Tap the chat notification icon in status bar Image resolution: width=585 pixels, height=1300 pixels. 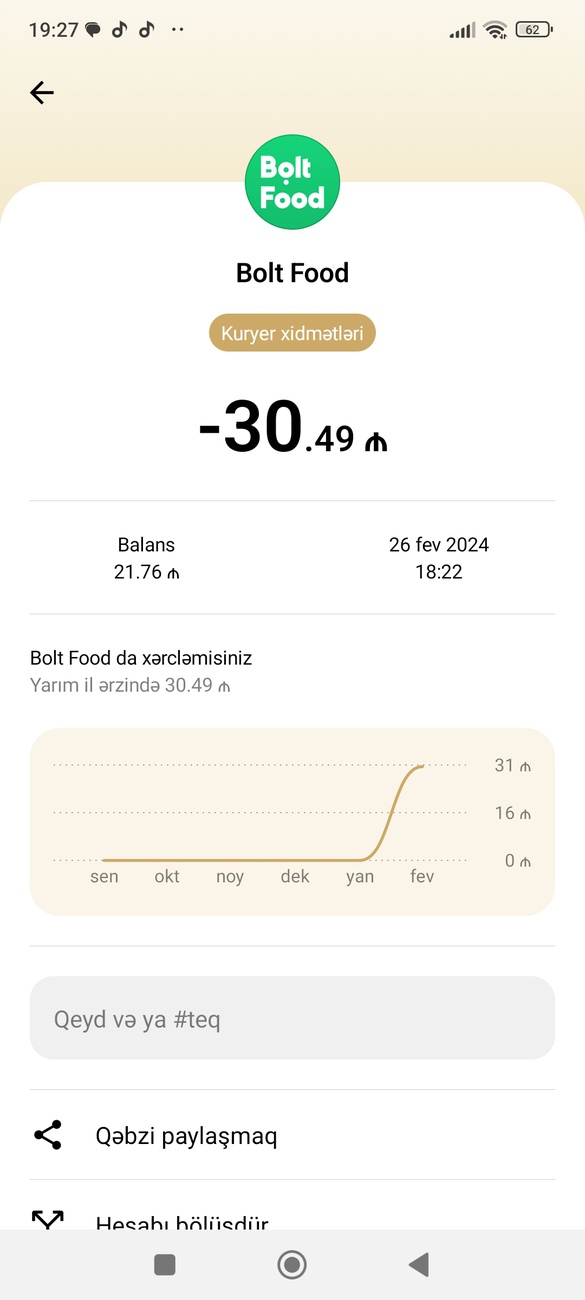click(93, 30)
